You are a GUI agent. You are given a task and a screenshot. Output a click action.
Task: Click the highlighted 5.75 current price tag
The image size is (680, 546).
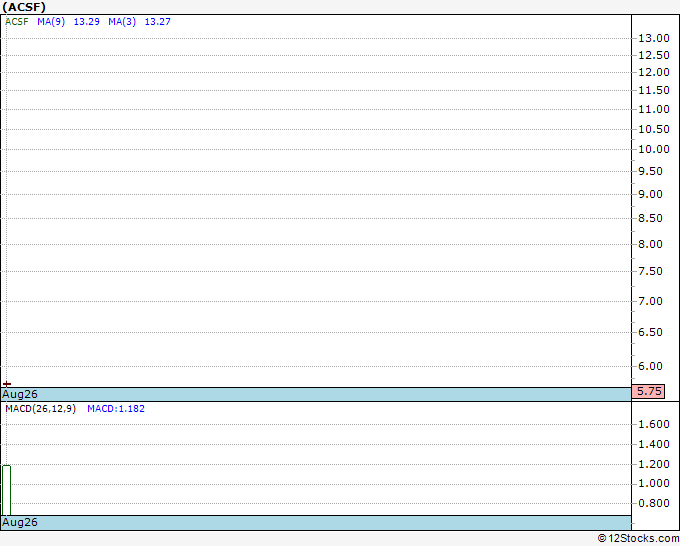pyautogui.click(x=648, y=392)
